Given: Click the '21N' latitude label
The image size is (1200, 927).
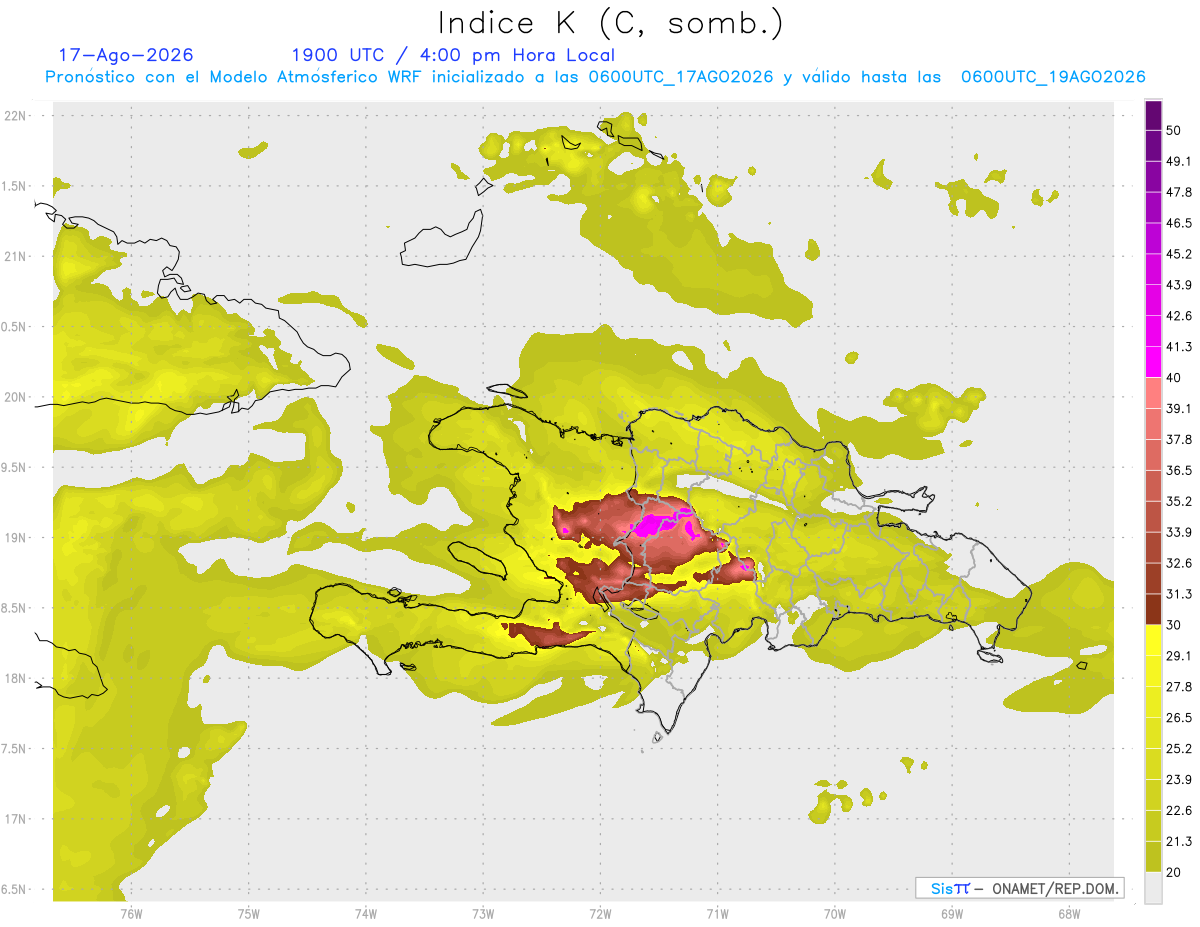Looking at the screenshot, I should click(17, 256).
